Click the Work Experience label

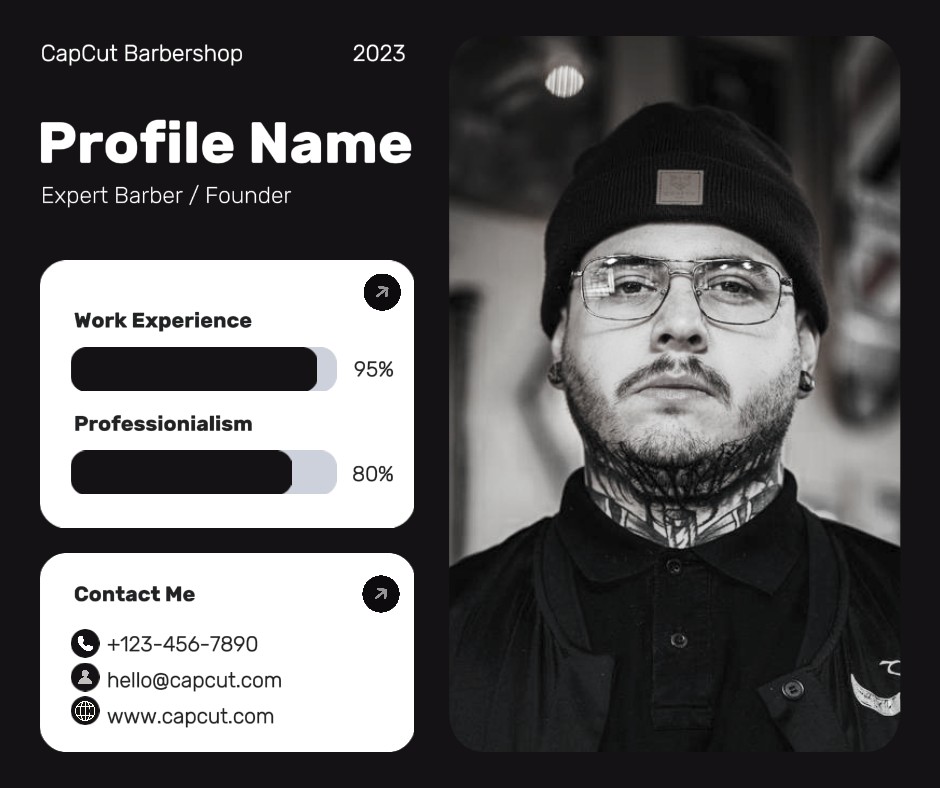click(163, 320)
